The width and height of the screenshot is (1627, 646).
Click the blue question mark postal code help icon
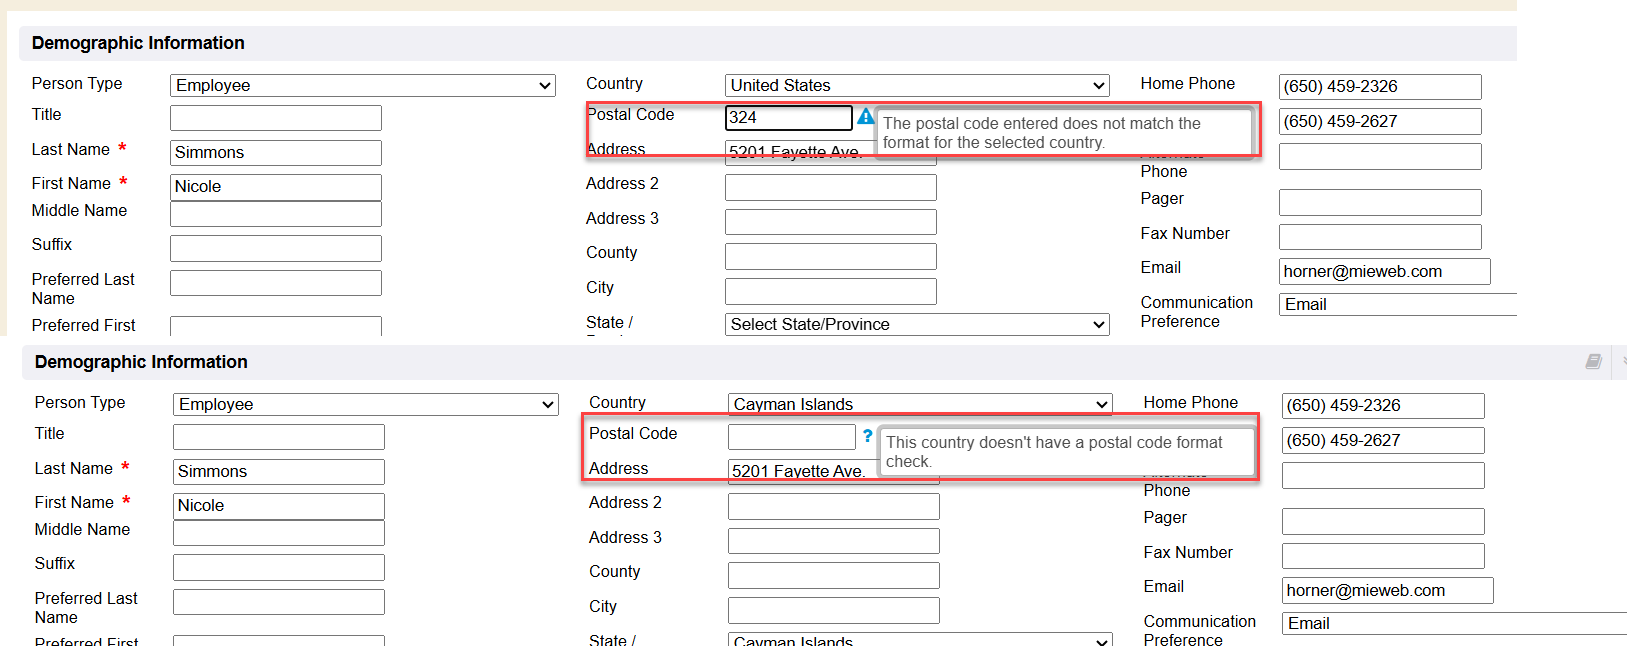868,436
